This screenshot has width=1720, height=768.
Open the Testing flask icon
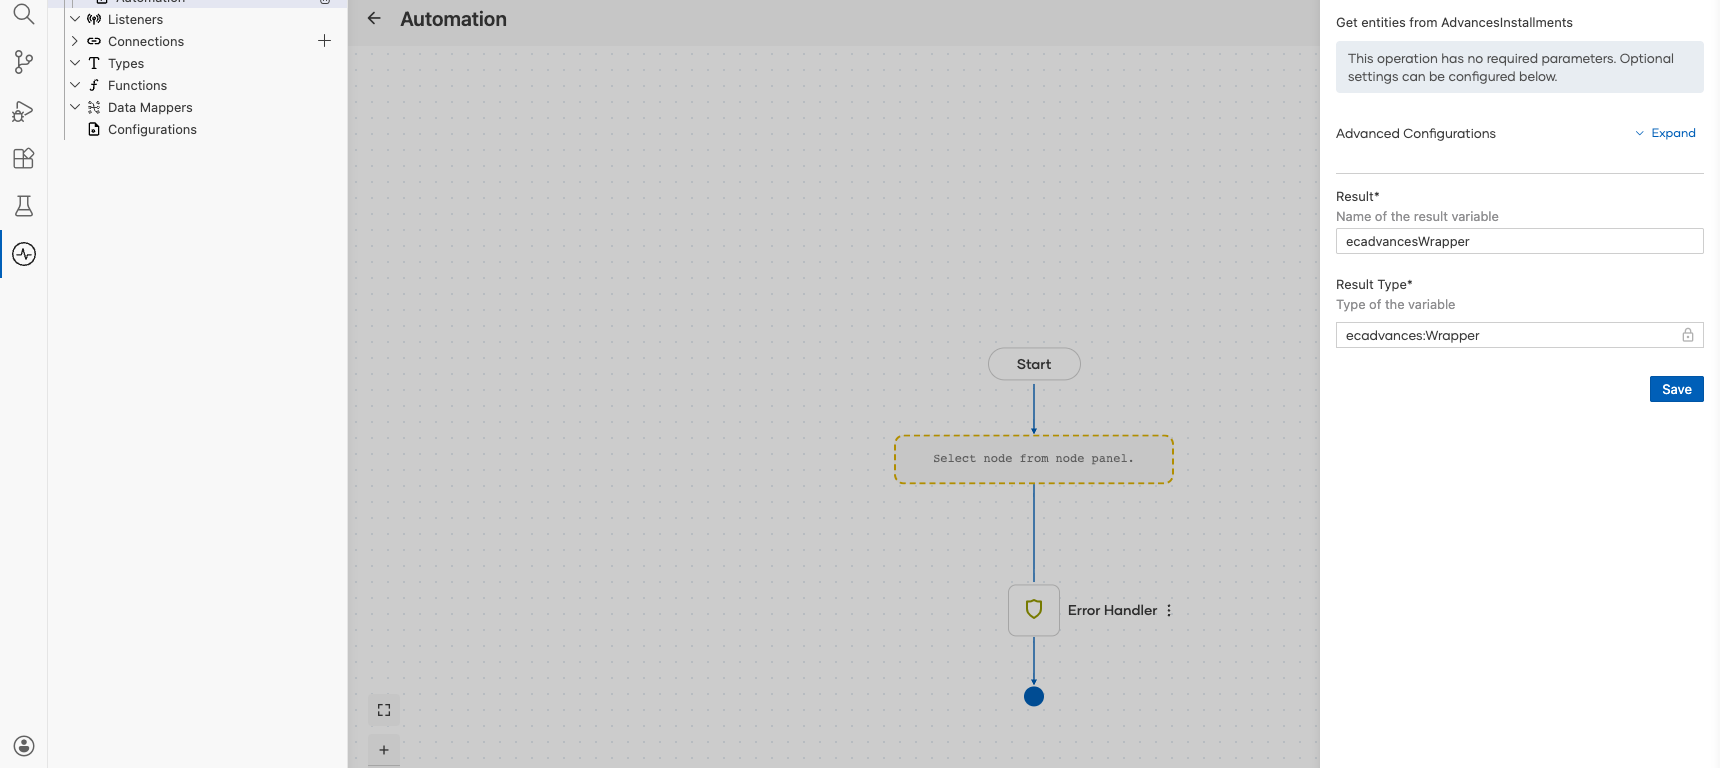24,206
